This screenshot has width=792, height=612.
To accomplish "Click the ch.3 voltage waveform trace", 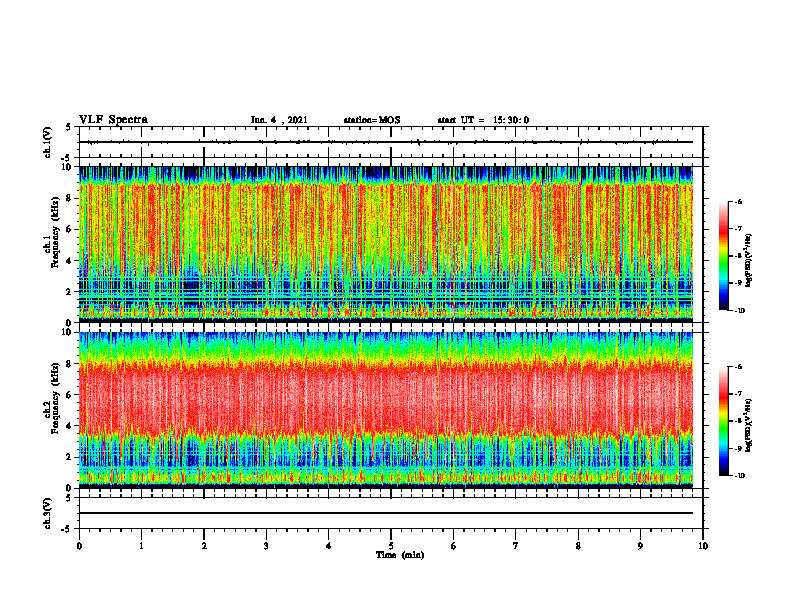I will [x=386, y=513].
